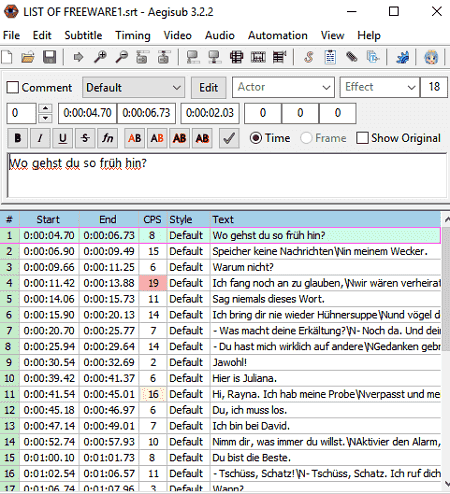Screen dimensions: 450x494
Task: Click Snap start to video icon
Action: (193, 57)
